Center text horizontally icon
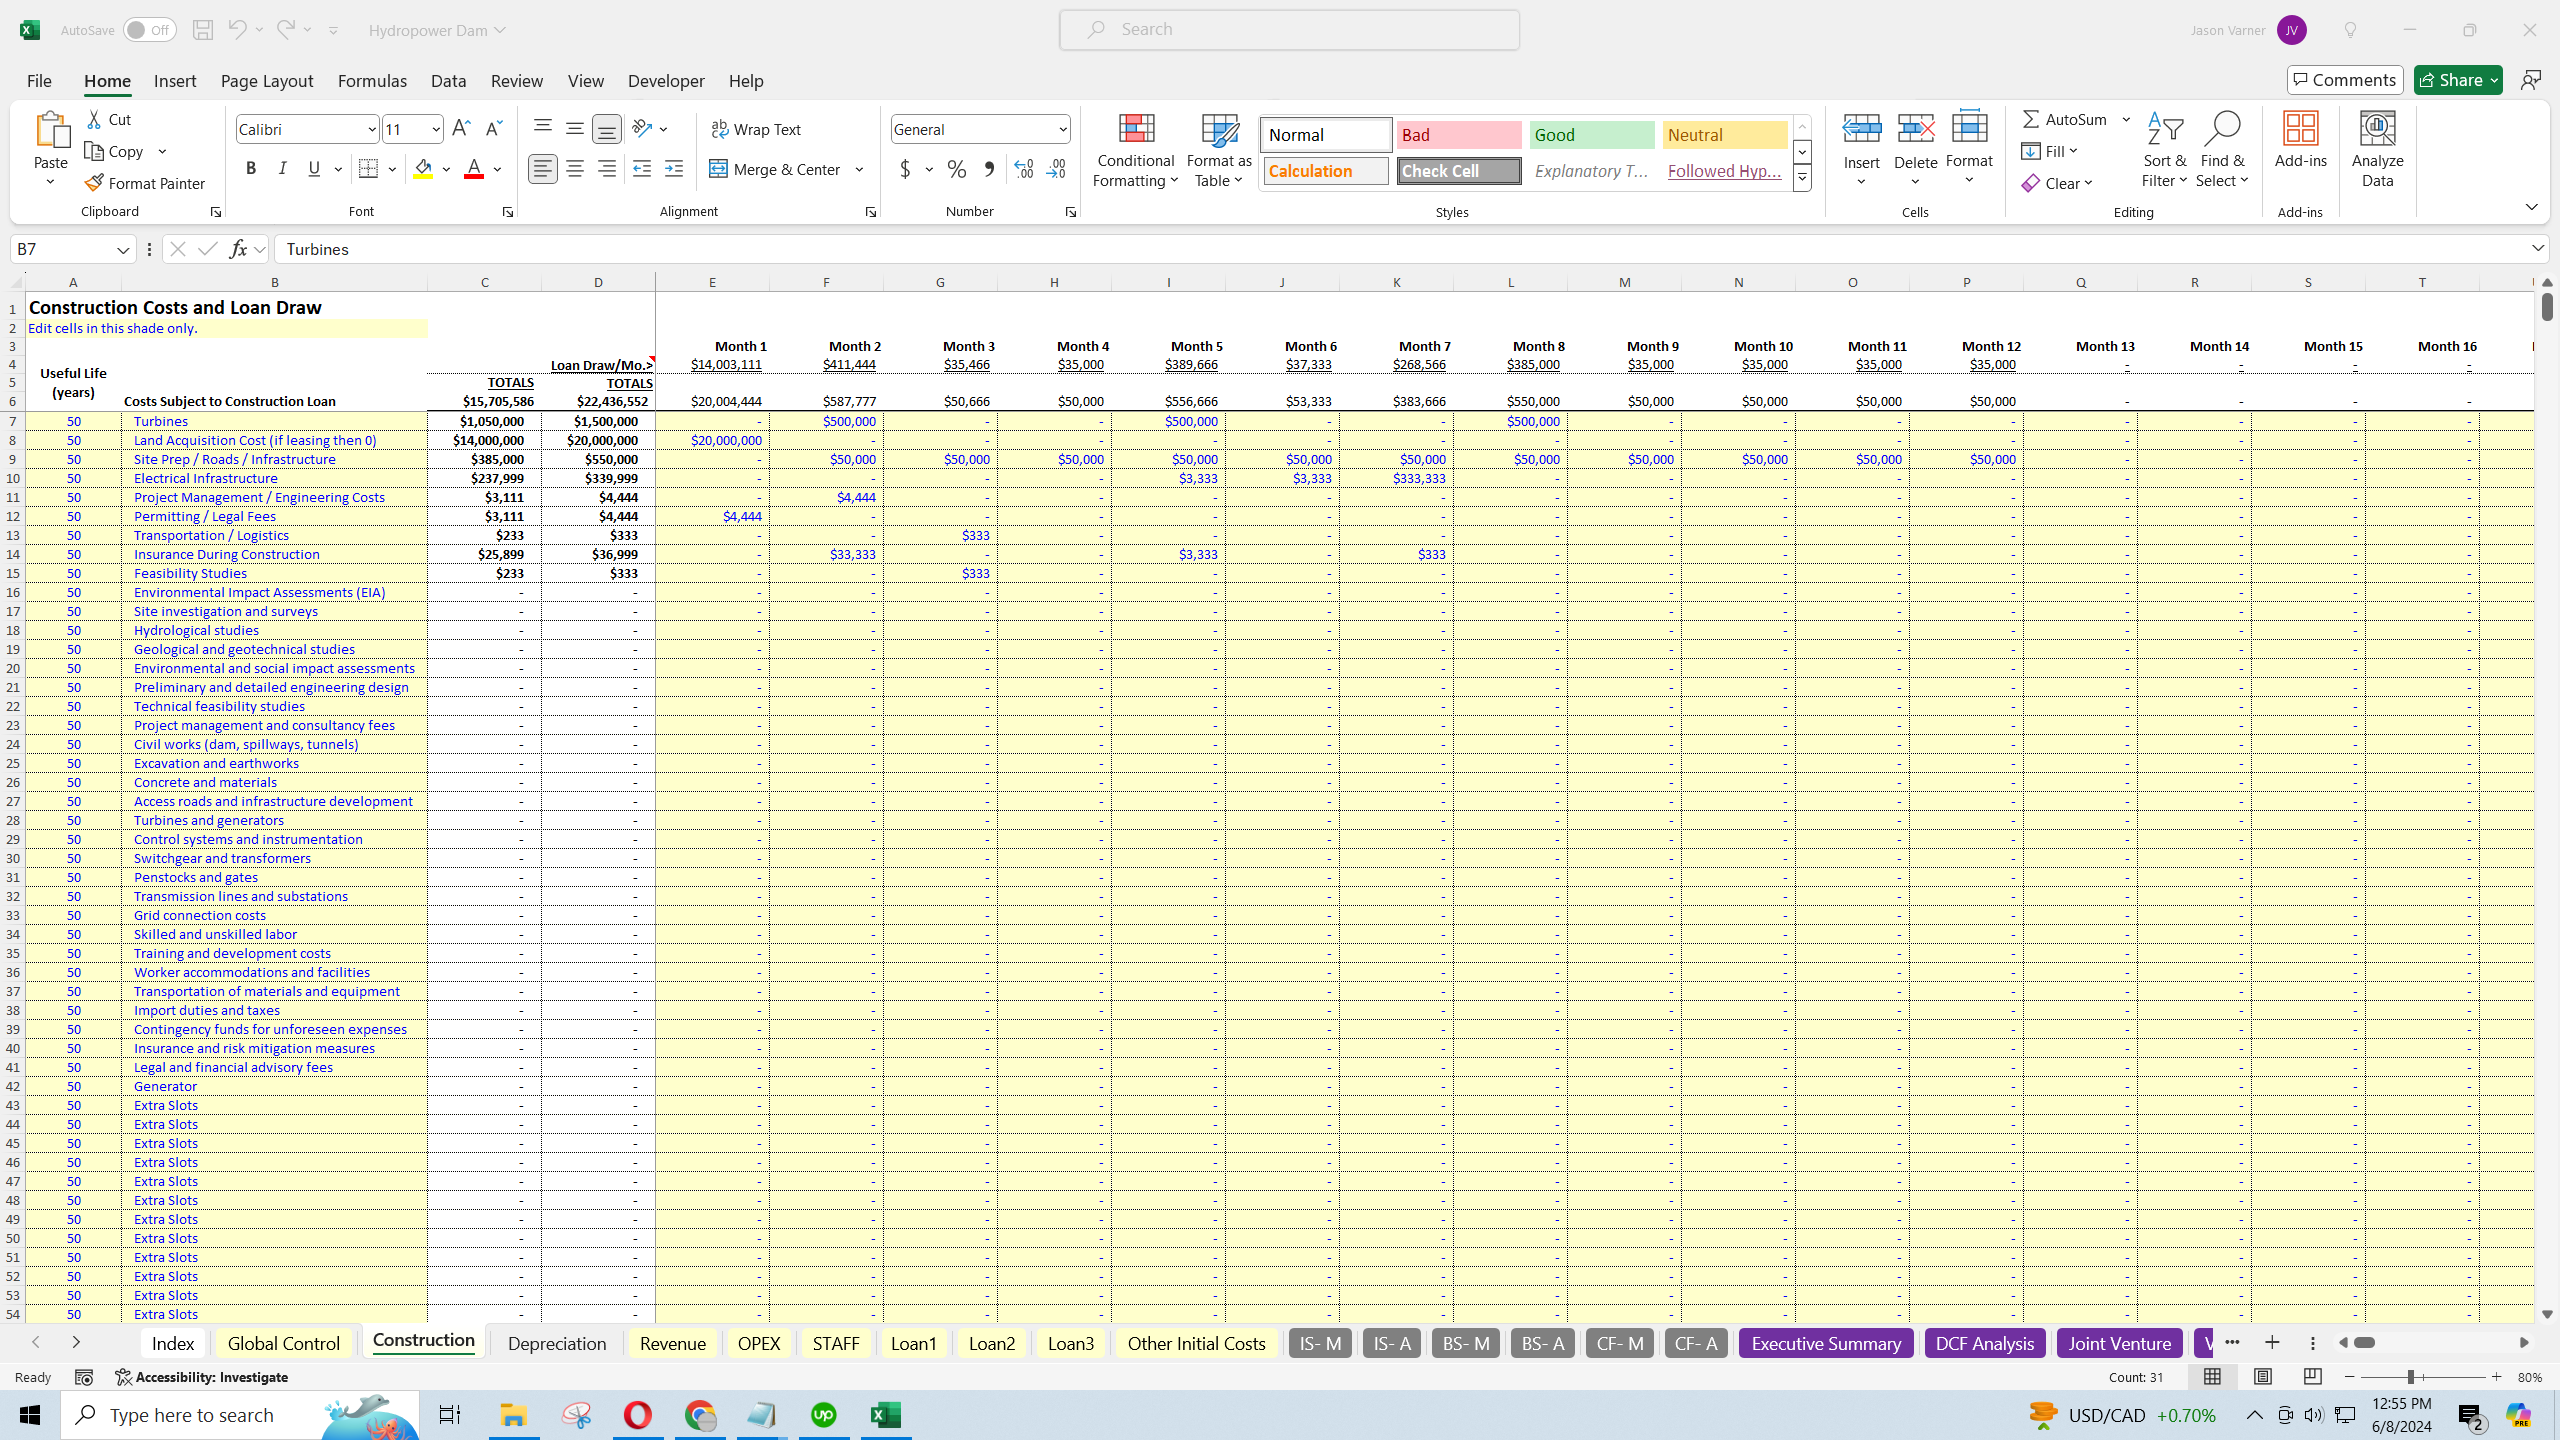The width and height of the screenshot is (2560, 1440). pyautogui.click(x=575, y=169)
